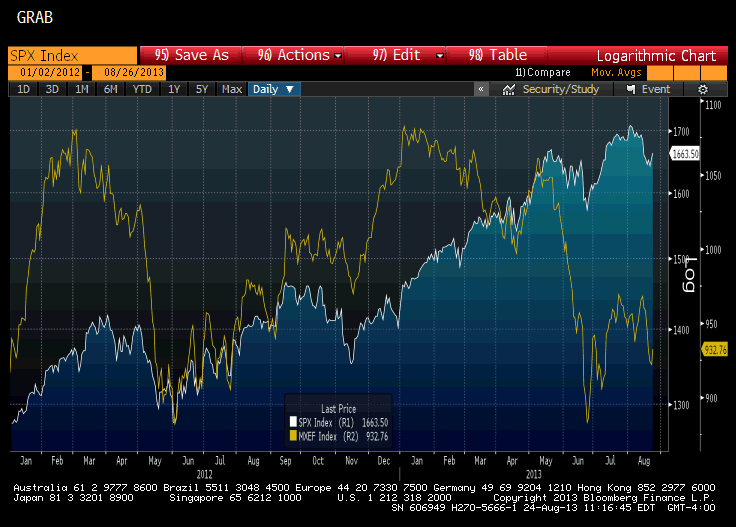Click the Save As button
The height and width of the screenshot is (527, 736).
191,55
